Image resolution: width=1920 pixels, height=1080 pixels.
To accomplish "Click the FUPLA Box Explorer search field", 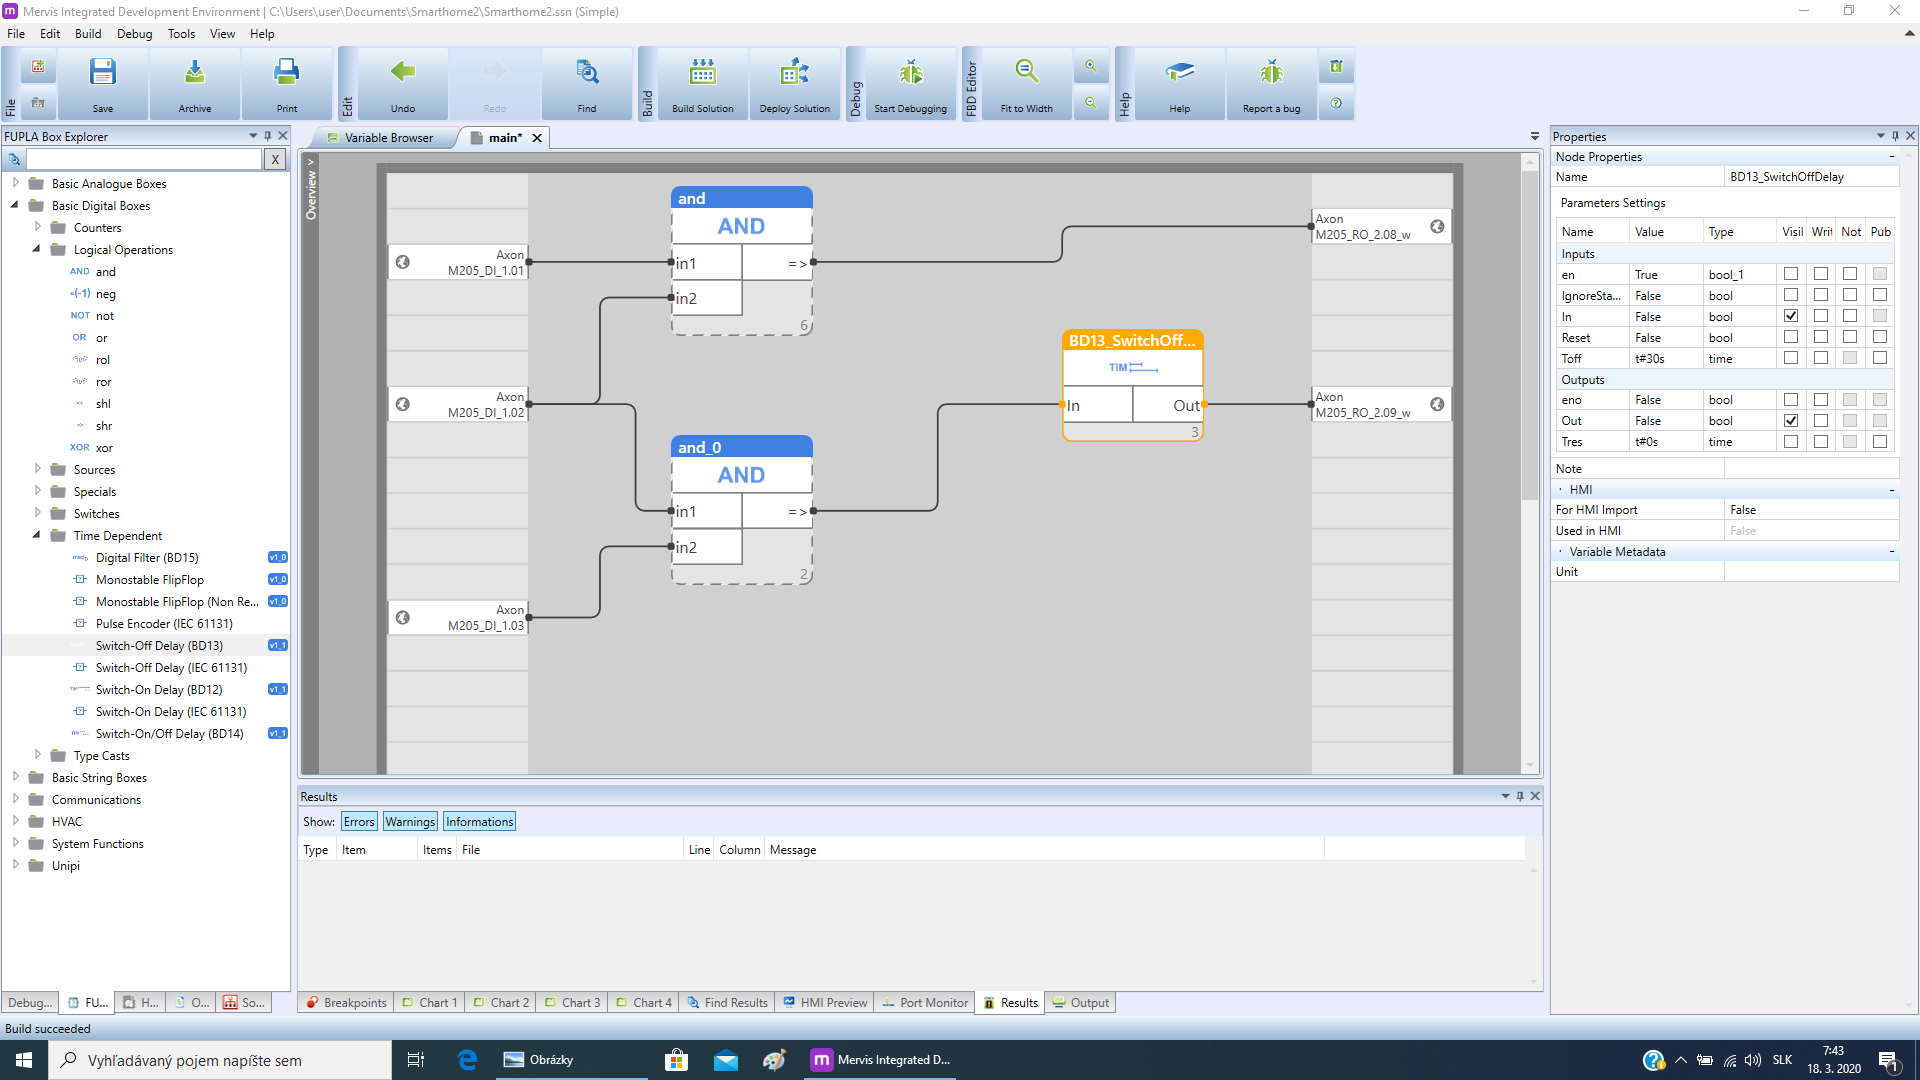I will (x=144, y=159).
